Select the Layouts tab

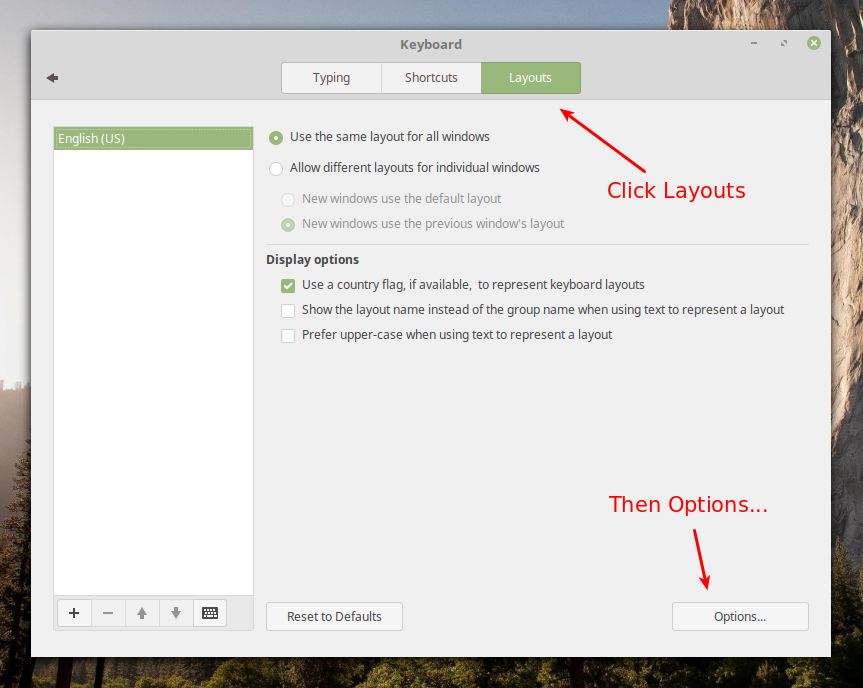(x=530, y=78)
